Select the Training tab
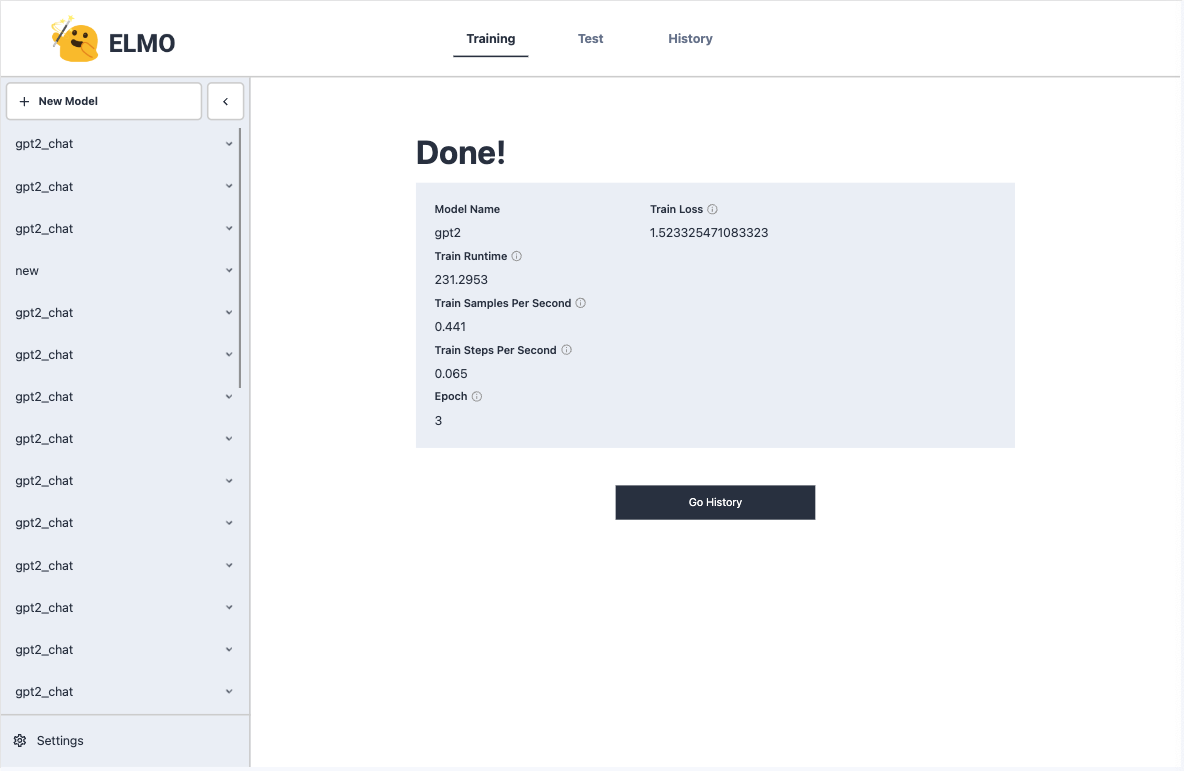Image resolution: width=1184 pixels, height=771 pixels. click(x=490, y=38)
